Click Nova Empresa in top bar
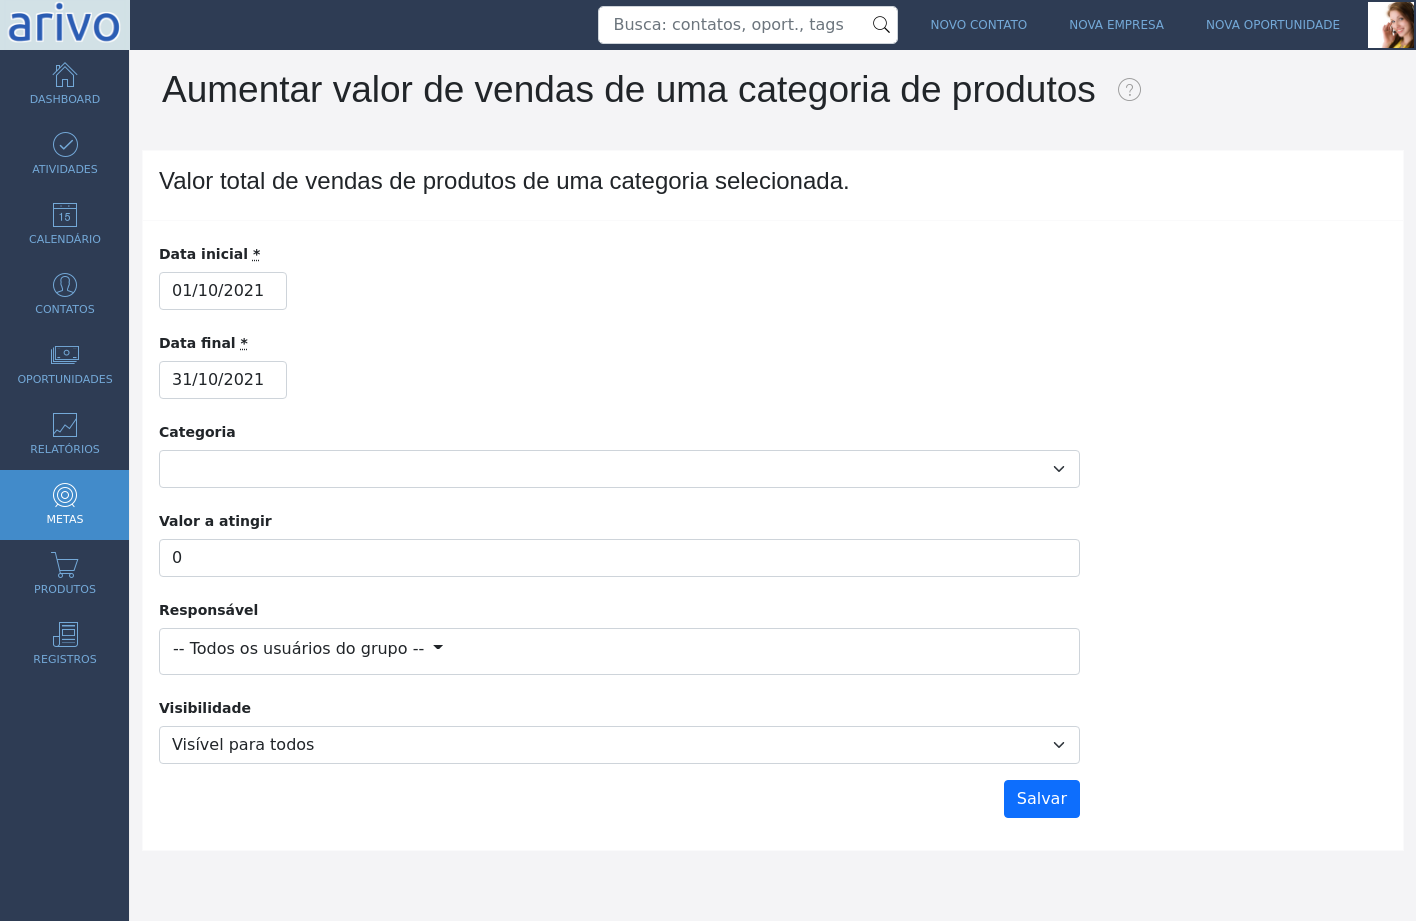The height and width of the screenshot is (921, 1416). tap(1116, 25)
